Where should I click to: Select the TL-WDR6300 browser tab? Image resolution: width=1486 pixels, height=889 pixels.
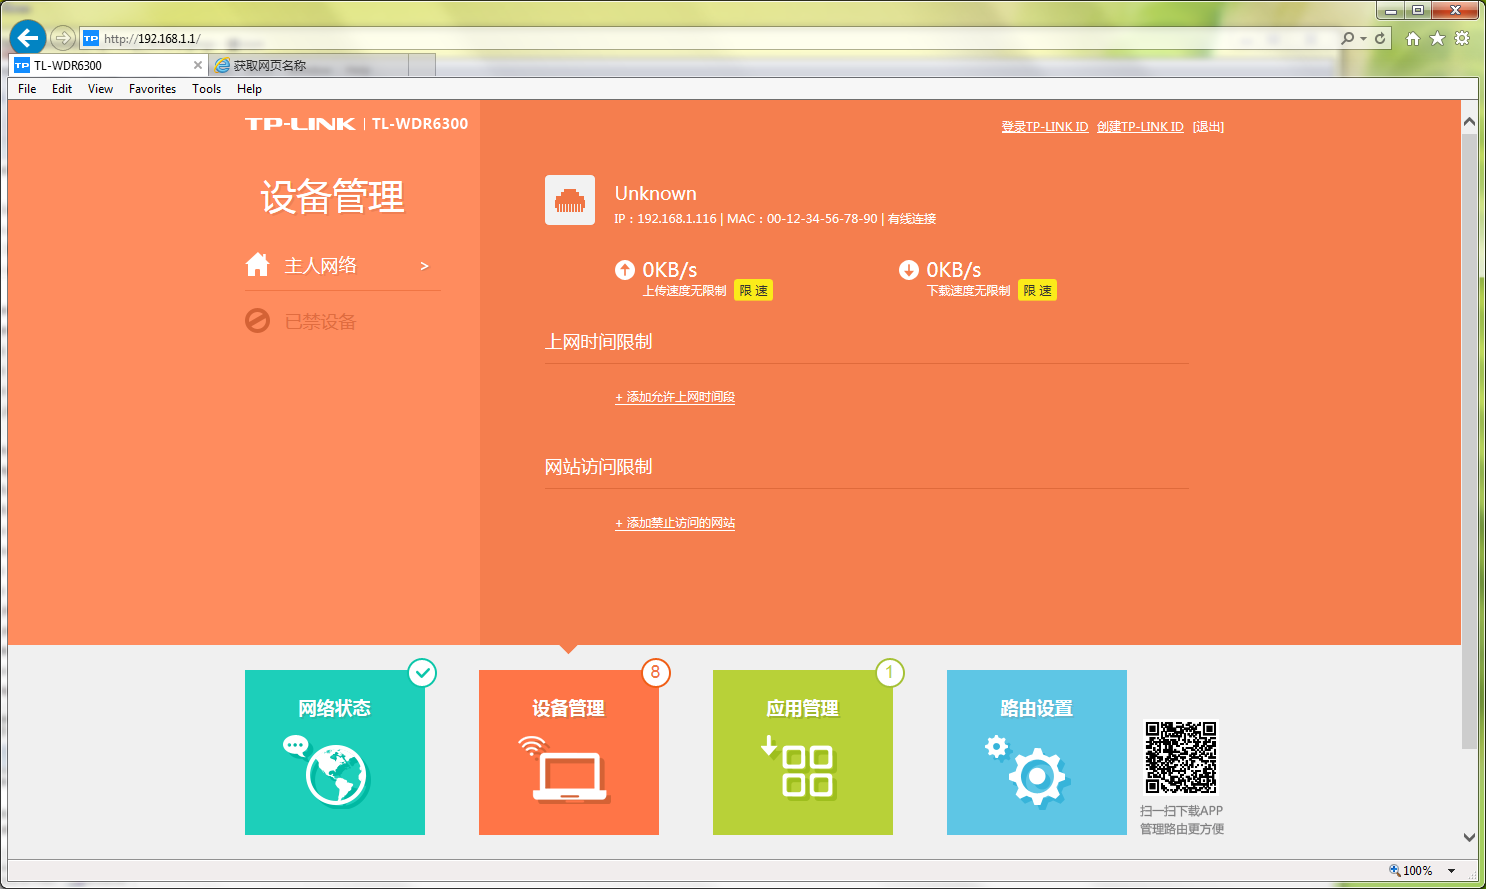108,65
